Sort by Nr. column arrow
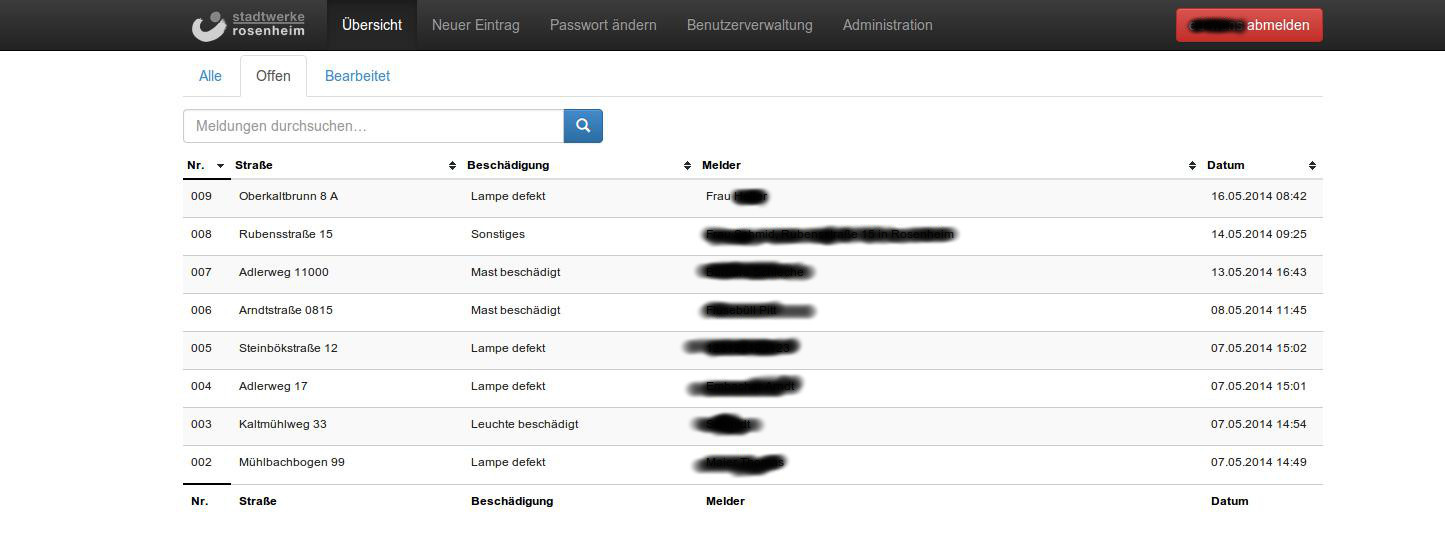Image resolution: width=1445 pixels, height=538 pixels. (220, 166)
